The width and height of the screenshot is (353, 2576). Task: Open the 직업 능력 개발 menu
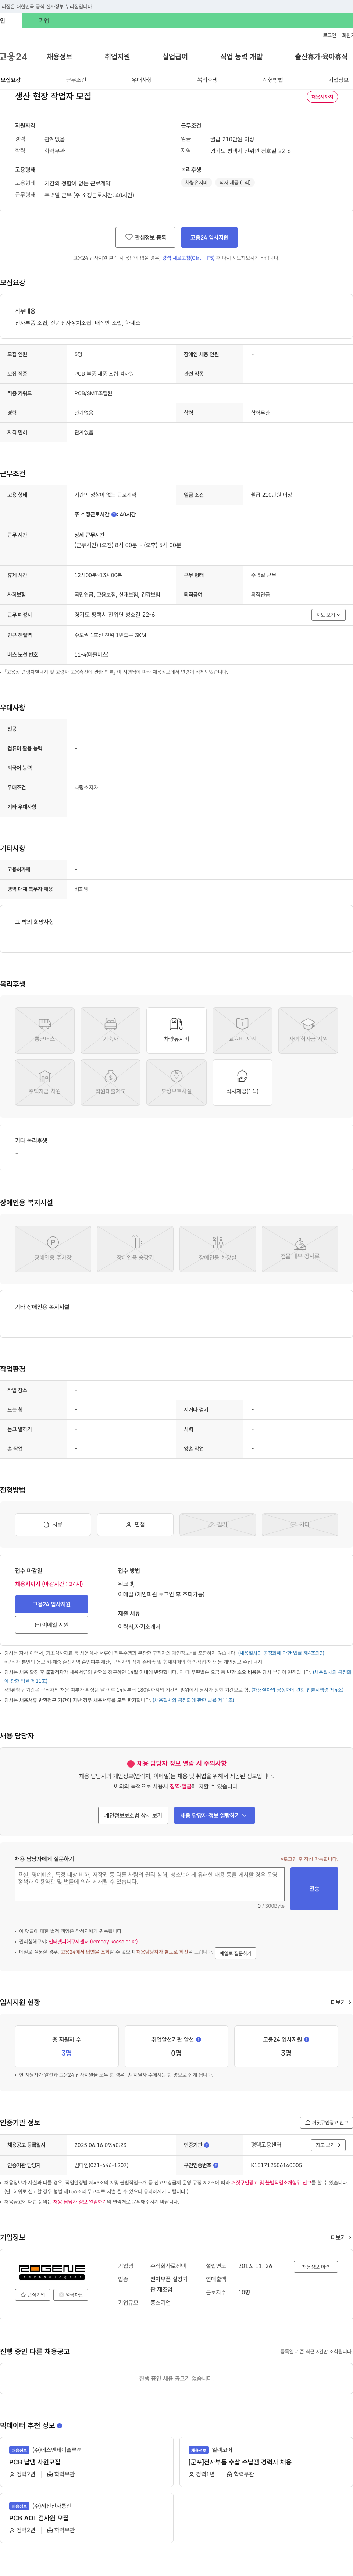coord(241,57)
